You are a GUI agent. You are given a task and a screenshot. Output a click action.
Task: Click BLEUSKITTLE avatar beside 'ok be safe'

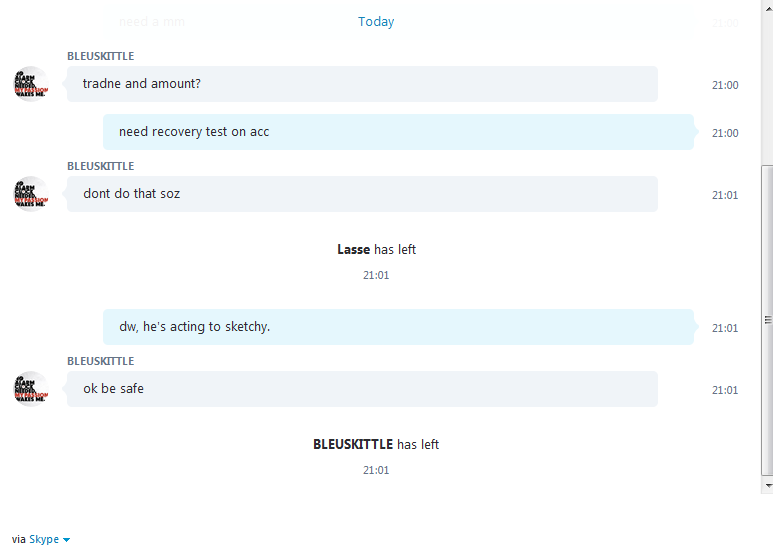pyautogui.click(x=31, y=389)
